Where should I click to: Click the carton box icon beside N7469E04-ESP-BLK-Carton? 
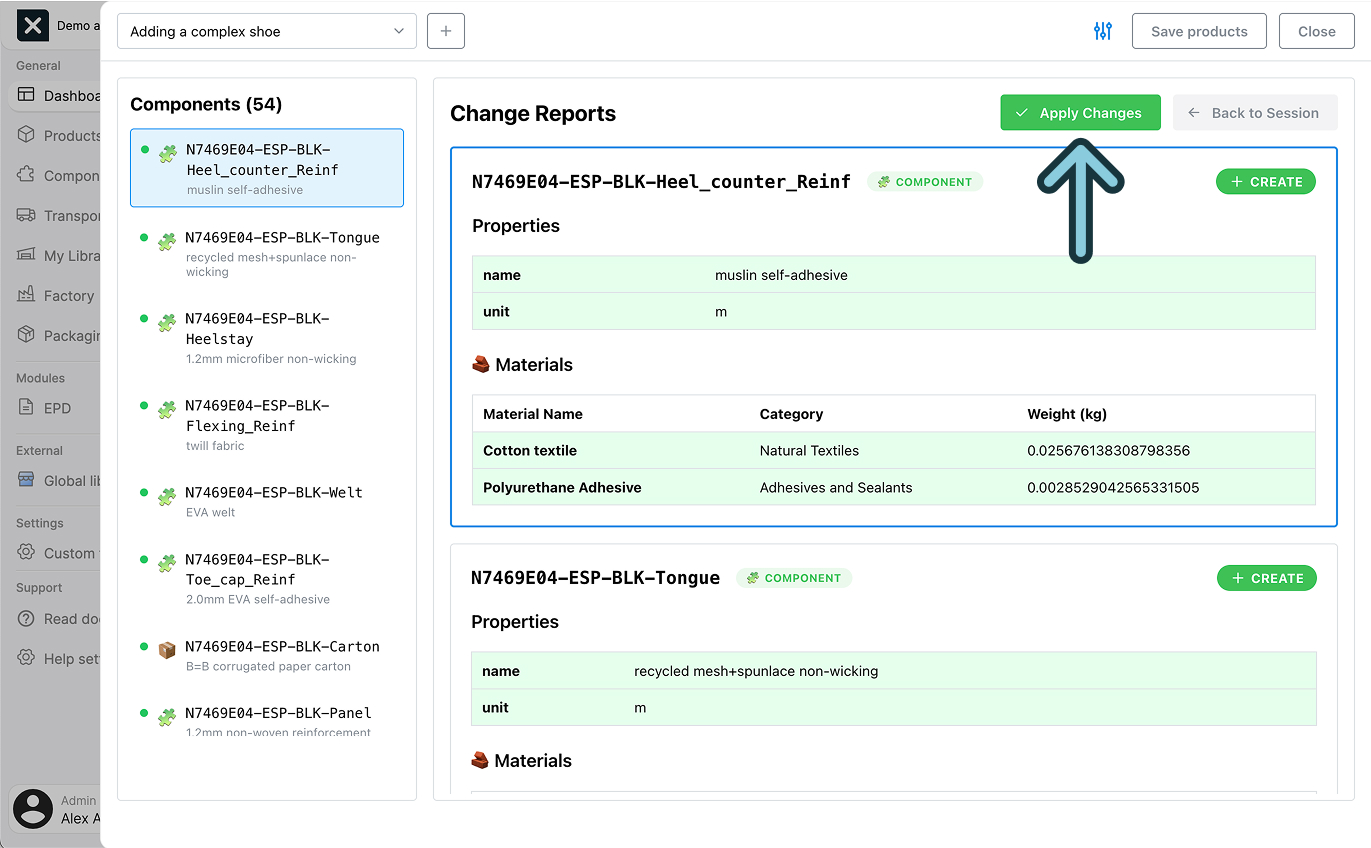click(166, 650)
